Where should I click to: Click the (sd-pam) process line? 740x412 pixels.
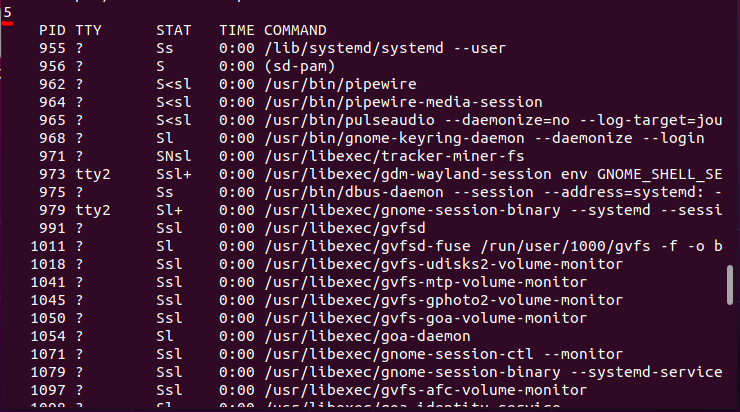[x=300, y=66]
